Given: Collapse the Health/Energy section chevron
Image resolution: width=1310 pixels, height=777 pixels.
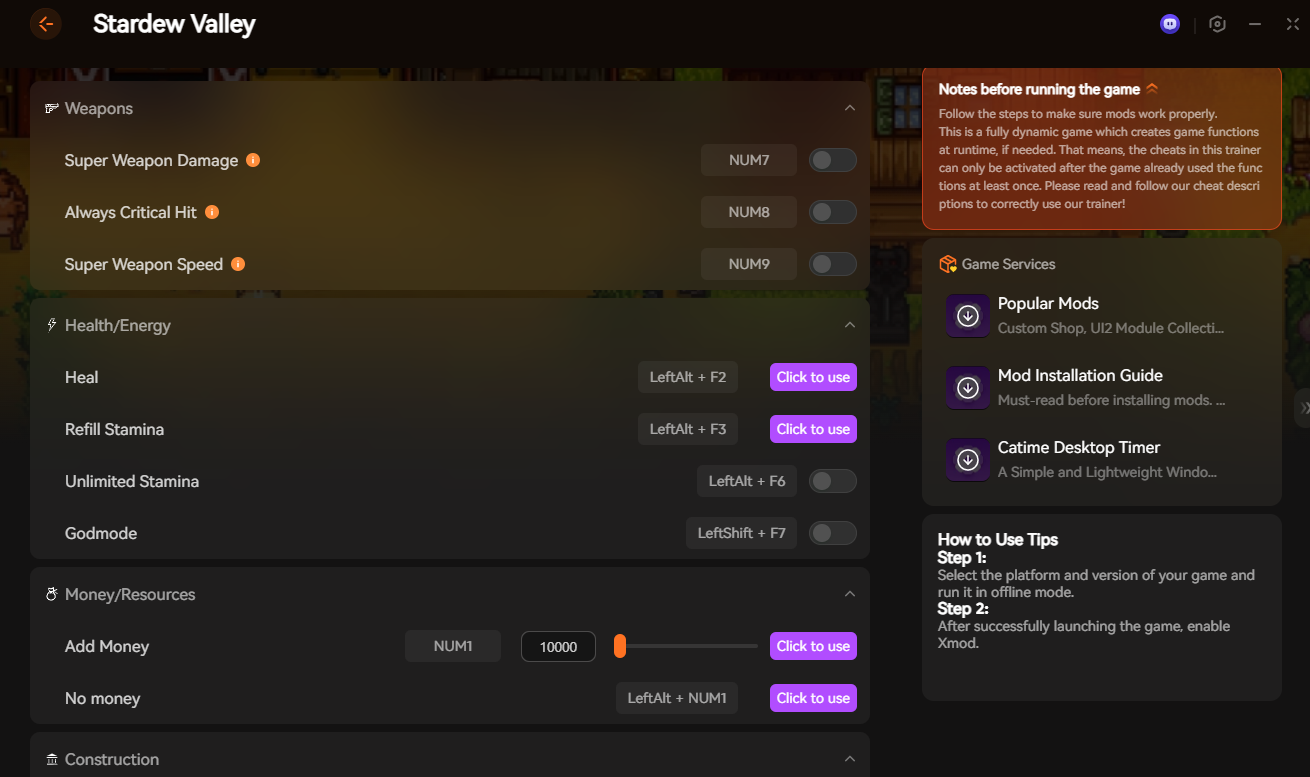Looking at the screenshot, I should click(849, 325).
